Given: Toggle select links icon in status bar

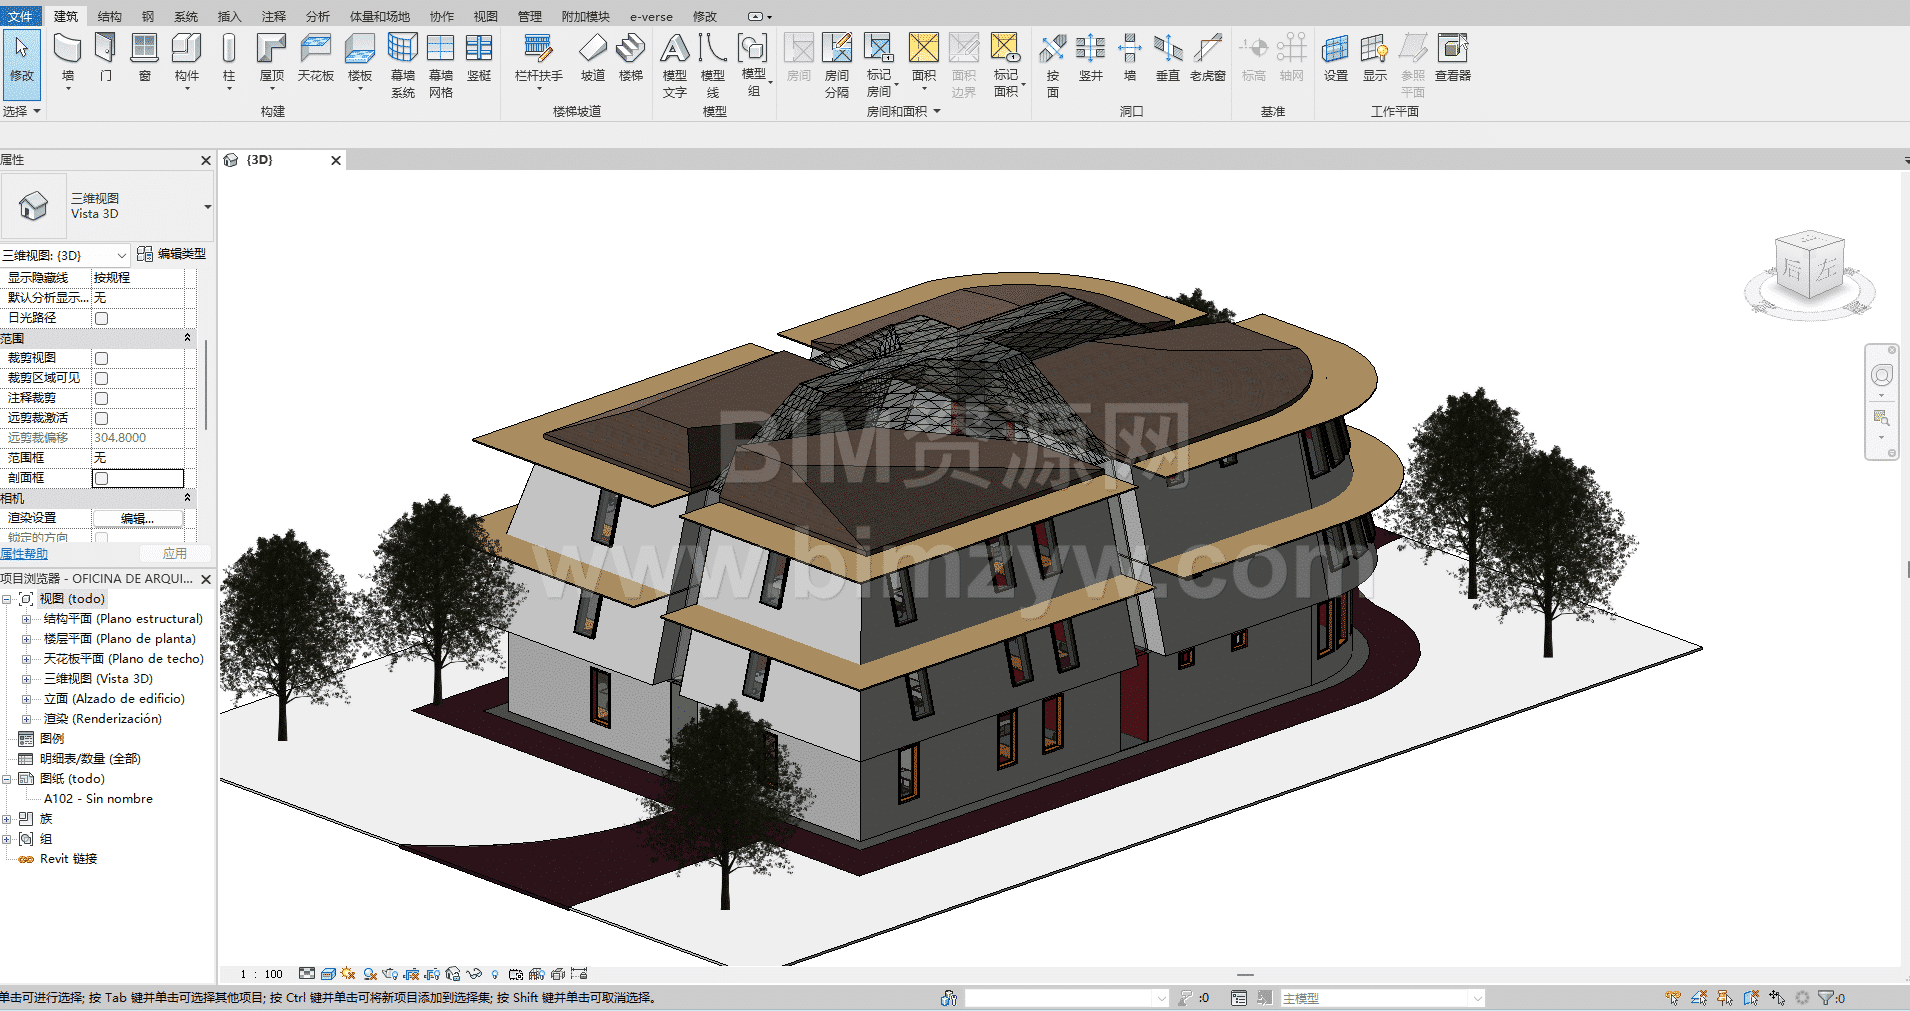Looking at the screenshot, I should (1673, 997).
